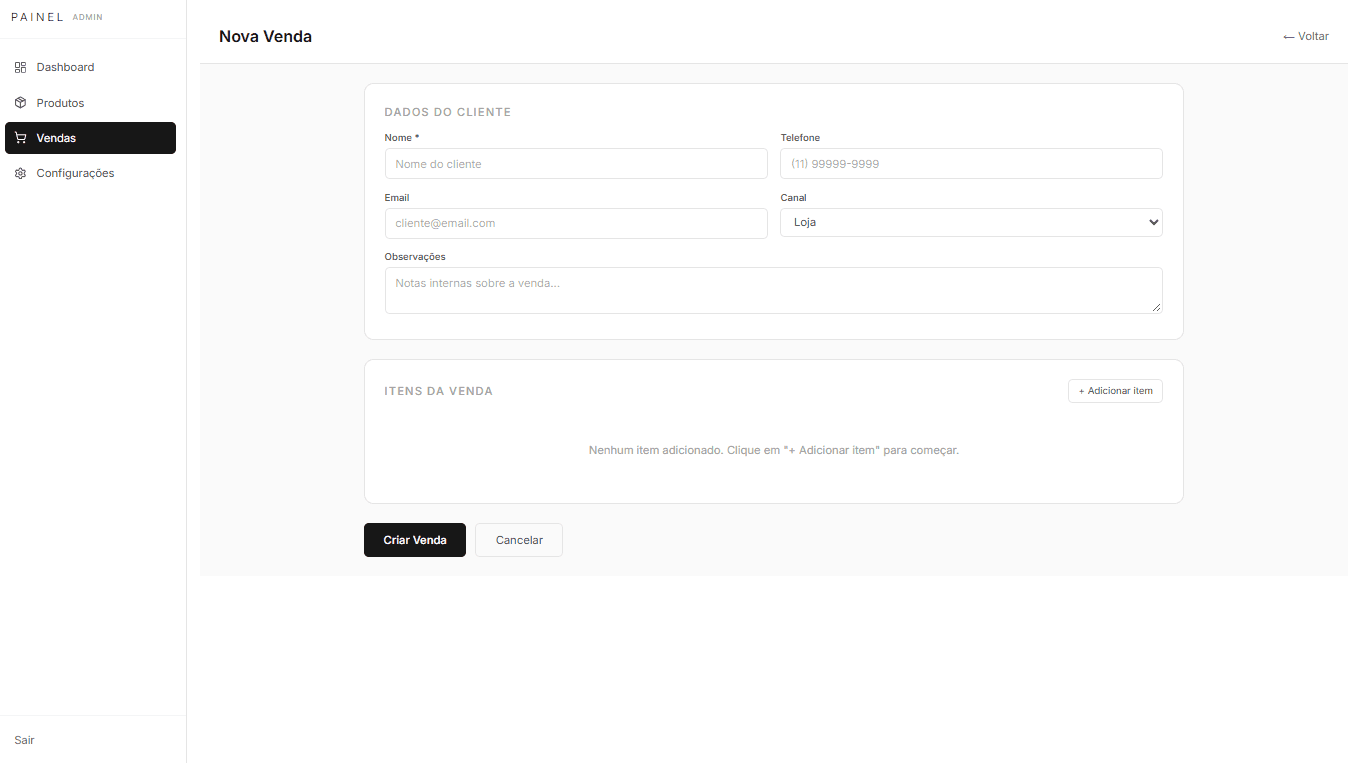Click the PAINEL ADMIN logo text
This screenshot has height=763, width=1360.
(57, 17)
